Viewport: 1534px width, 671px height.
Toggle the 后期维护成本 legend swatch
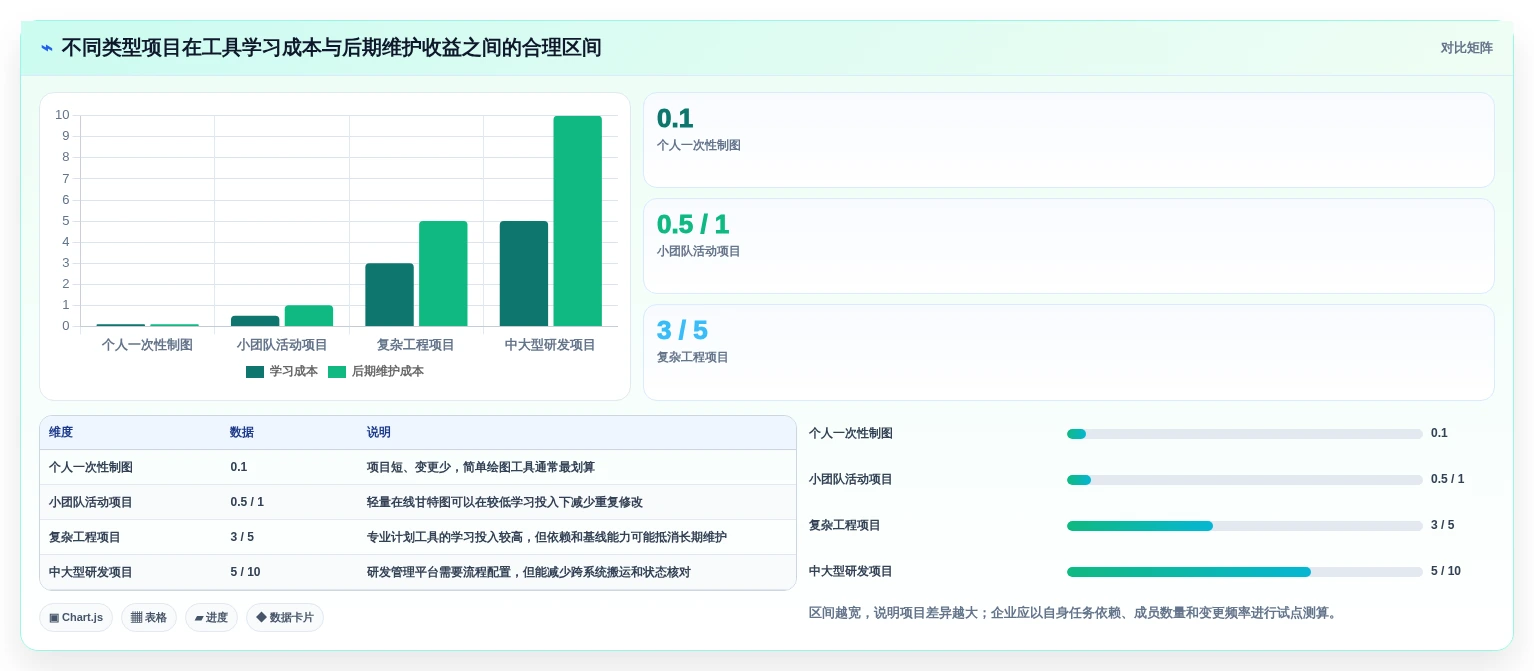tap(337, 372)
